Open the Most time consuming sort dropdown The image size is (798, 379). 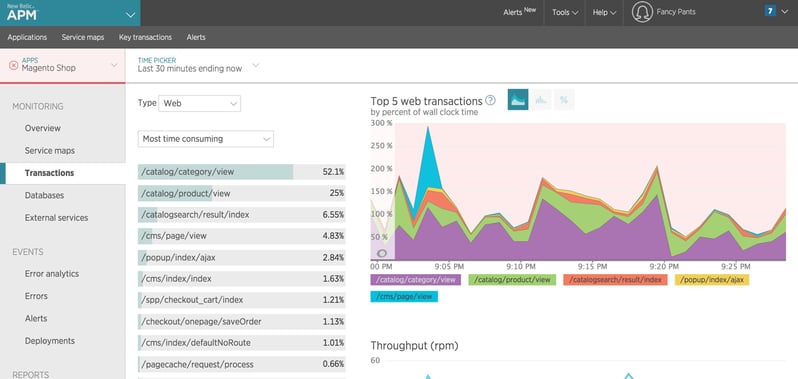coord(206,139)
